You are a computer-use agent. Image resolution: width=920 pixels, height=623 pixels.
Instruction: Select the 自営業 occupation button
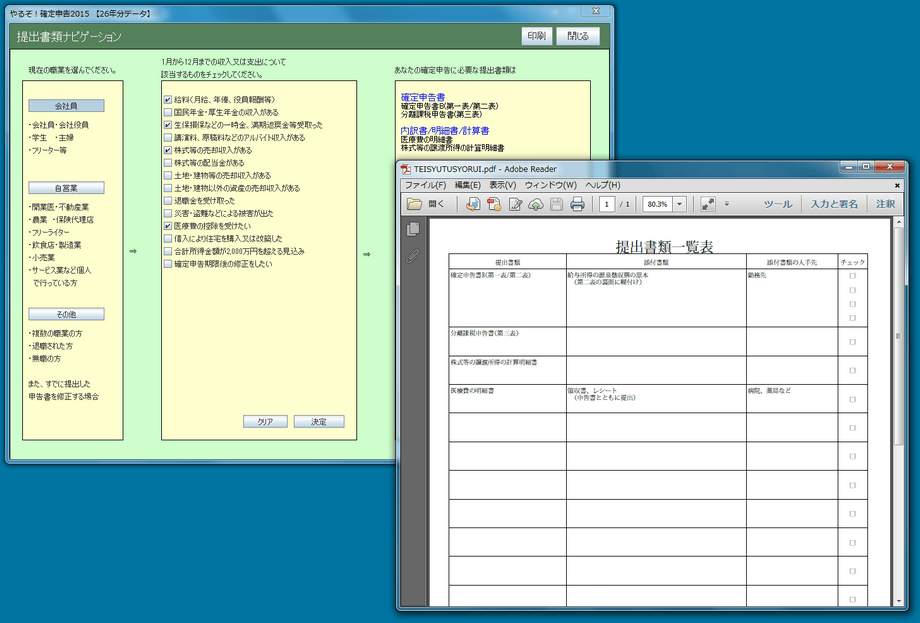click(66, 188)
